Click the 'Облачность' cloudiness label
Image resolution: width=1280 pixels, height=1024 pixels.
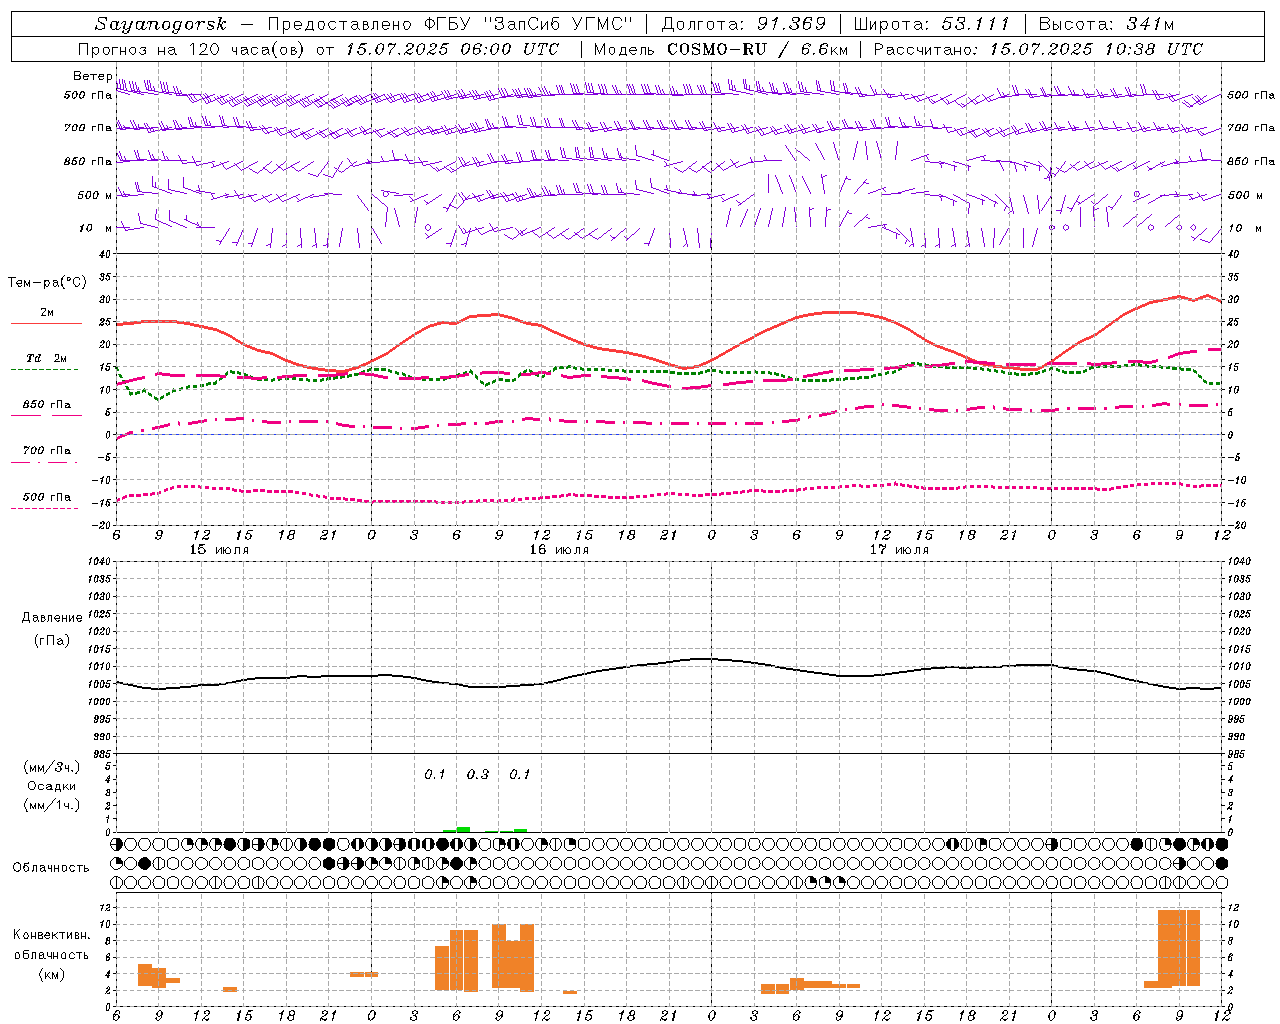point(51,867)
